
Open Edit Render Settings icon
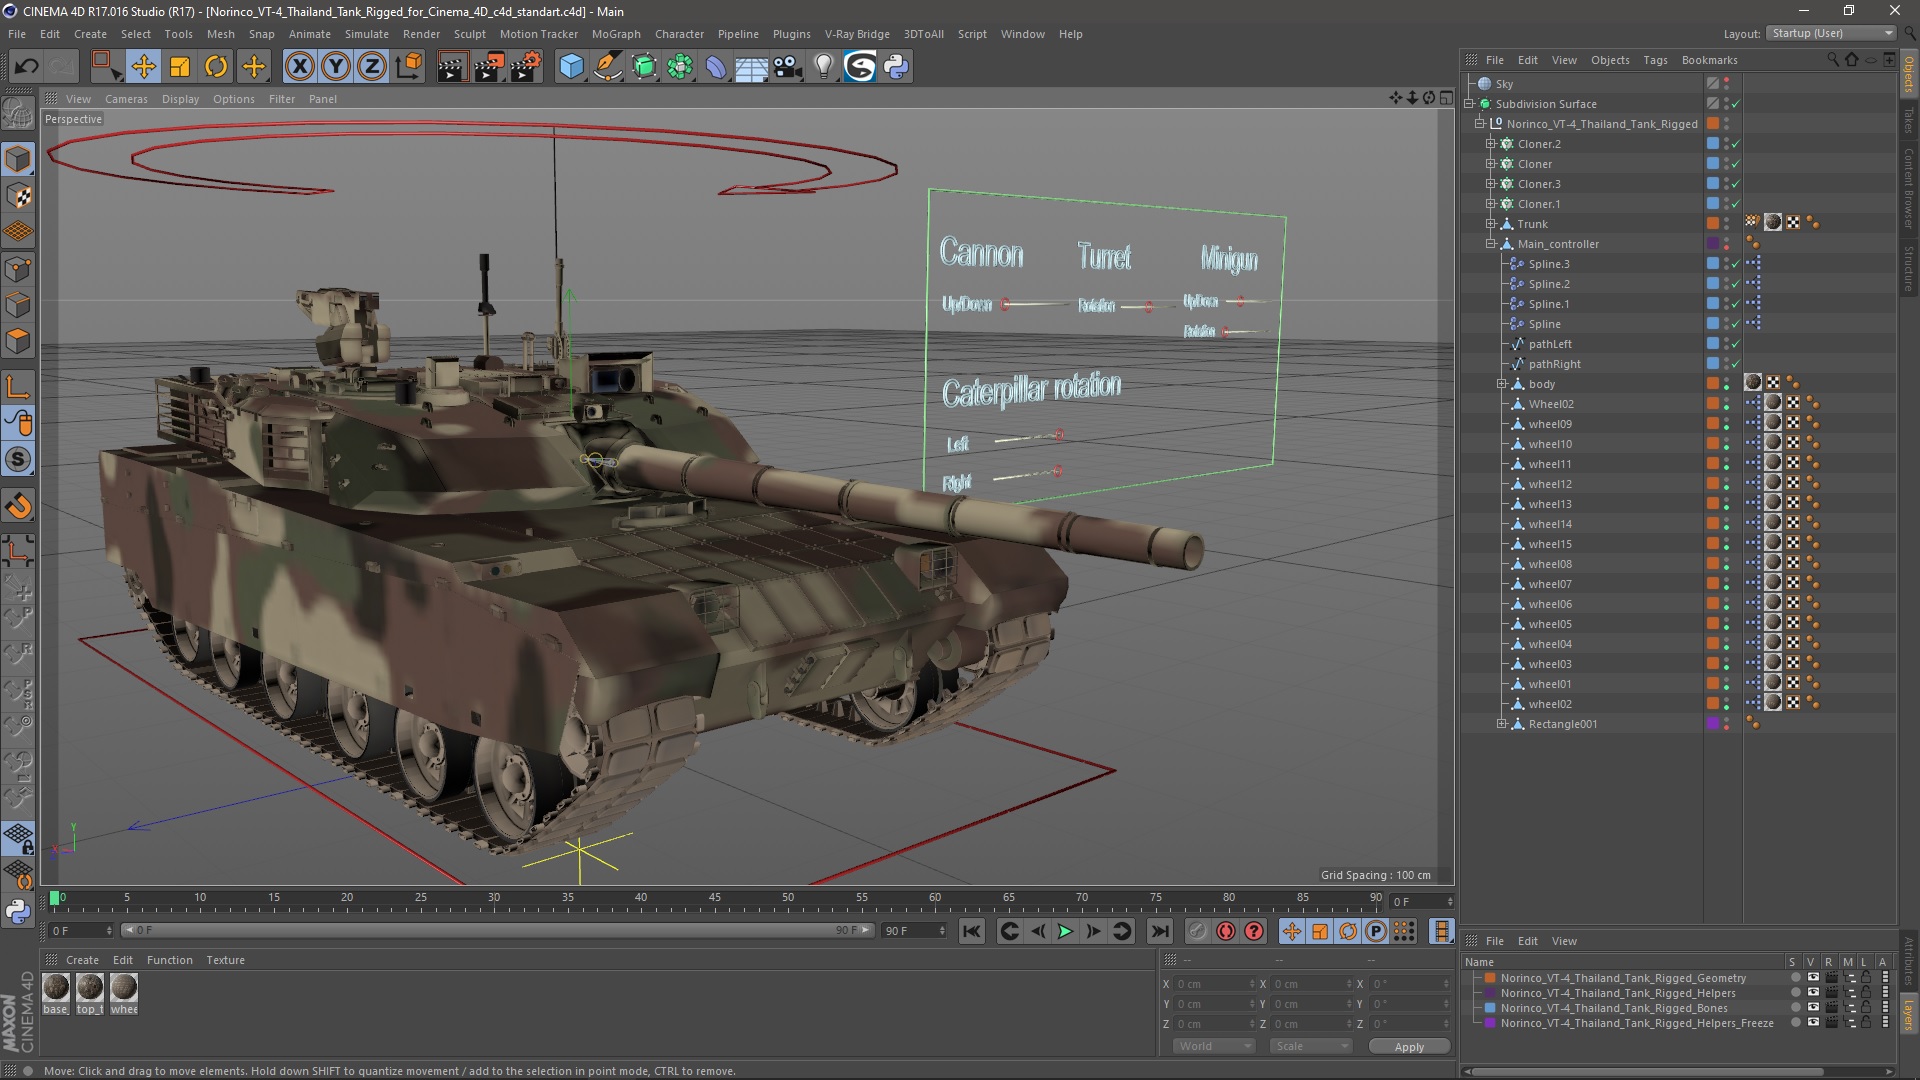click(x=526, y=67)
